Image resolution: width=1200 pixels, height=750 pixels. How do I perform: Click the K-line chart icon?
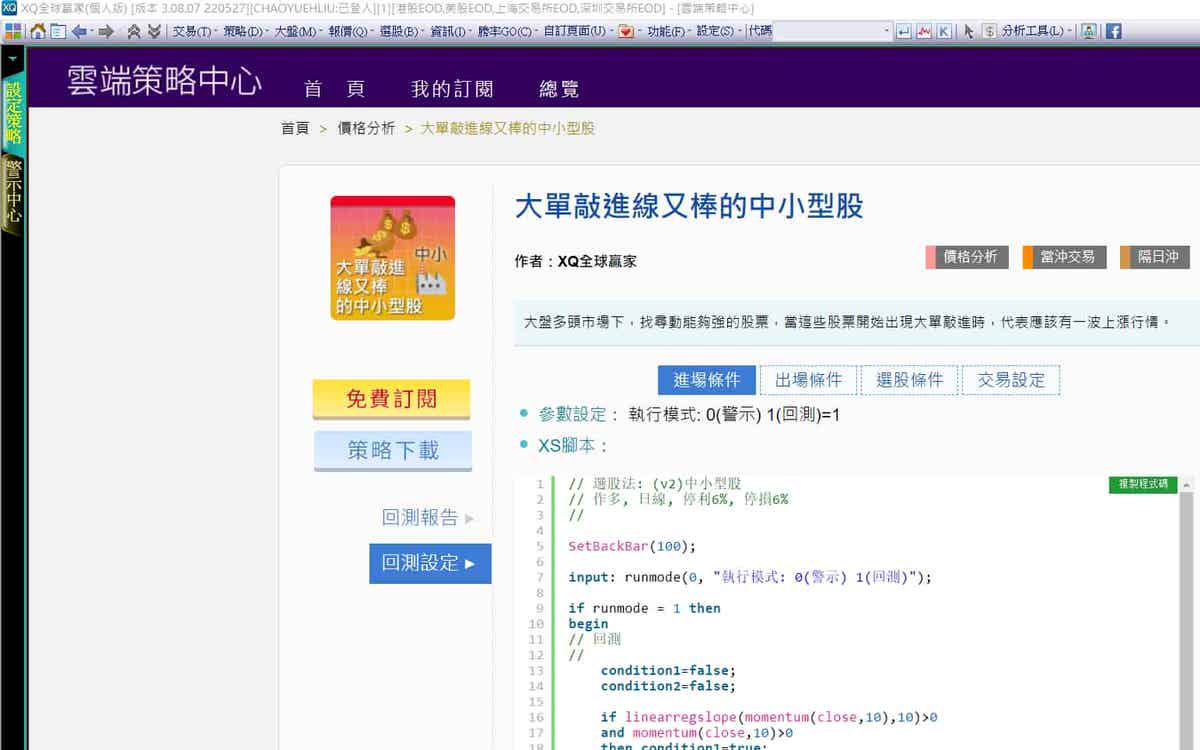coord(943,31)
